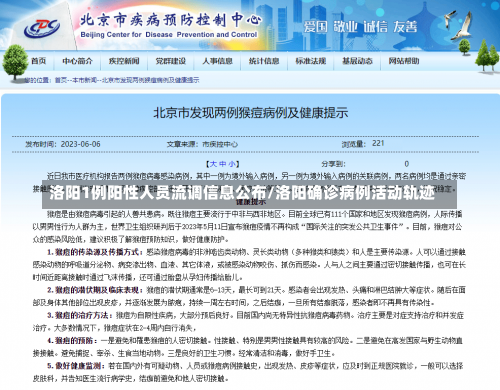The width and height of the screenshot is (500, 390).
Task: Click the heading 1. 猴痘的传染源及传播方式
Action: tap(95, 252)
